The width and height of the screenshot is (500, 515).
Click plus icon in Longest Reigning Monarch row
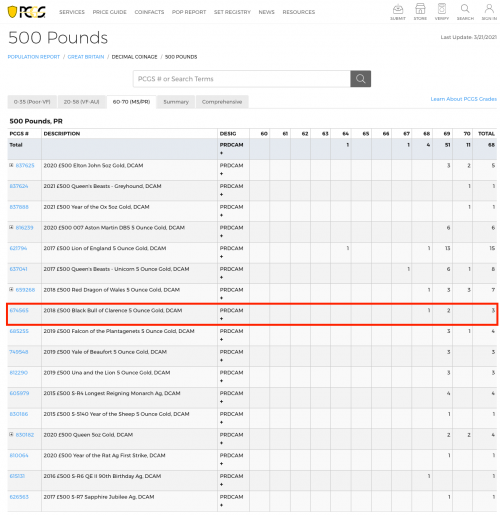point(221,402)
